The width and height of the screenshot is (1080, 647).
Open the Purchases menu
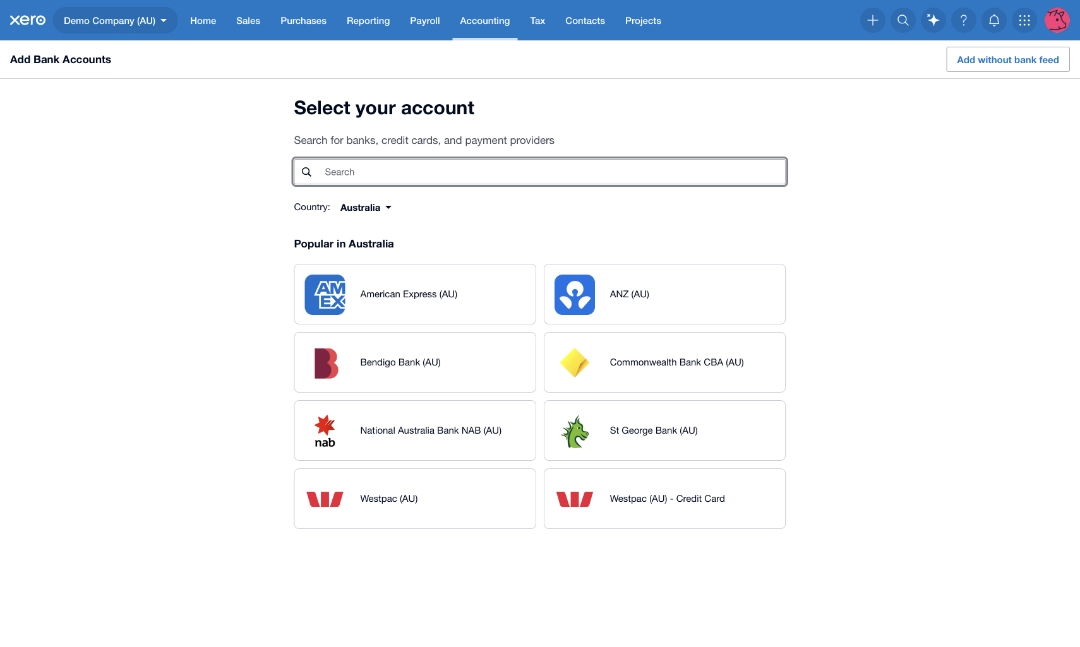303,21
